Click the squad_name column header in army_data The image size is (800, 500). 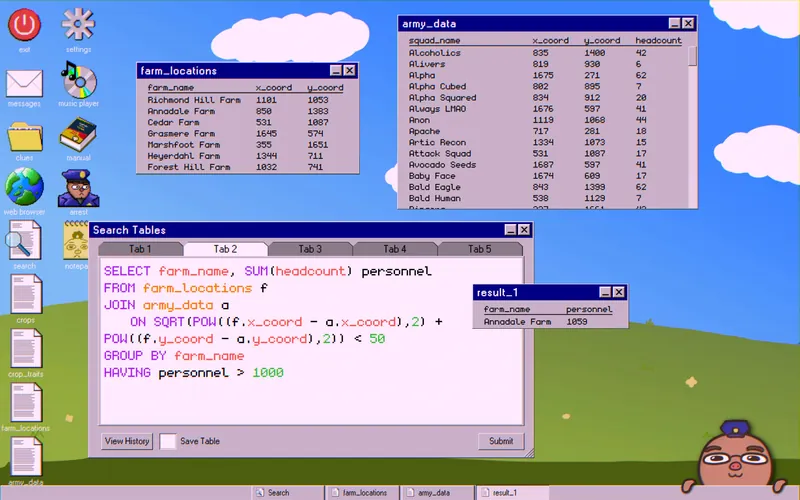pos(434,40)
